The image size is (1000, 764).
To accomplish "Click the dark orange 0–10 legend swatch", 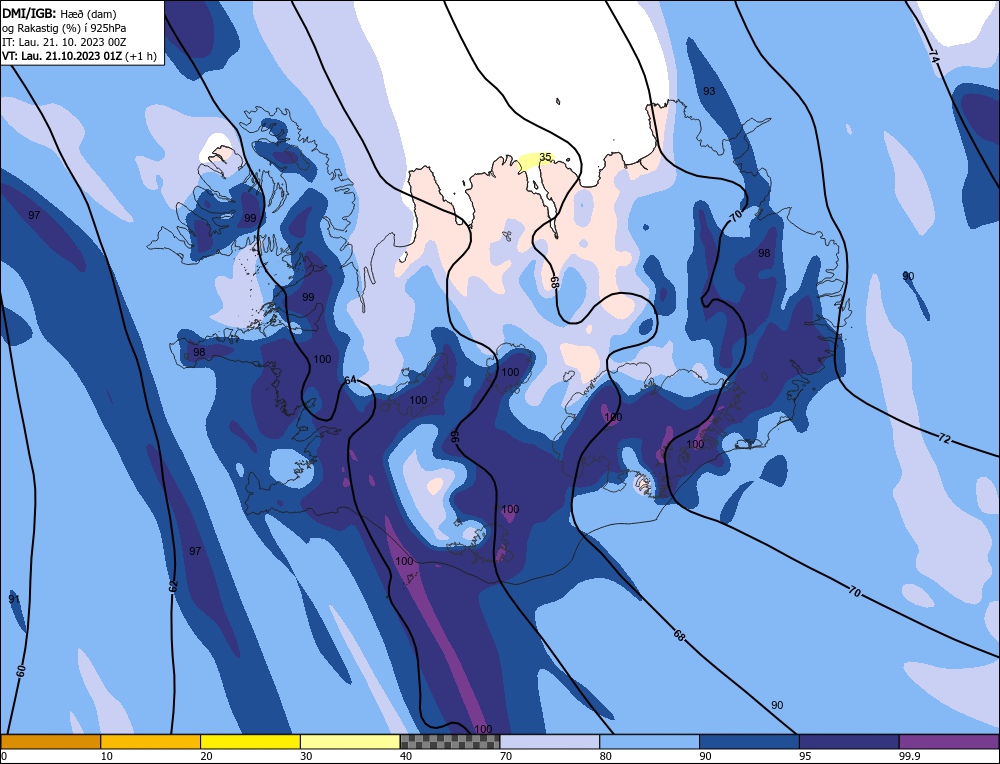I will click(50, 741).
